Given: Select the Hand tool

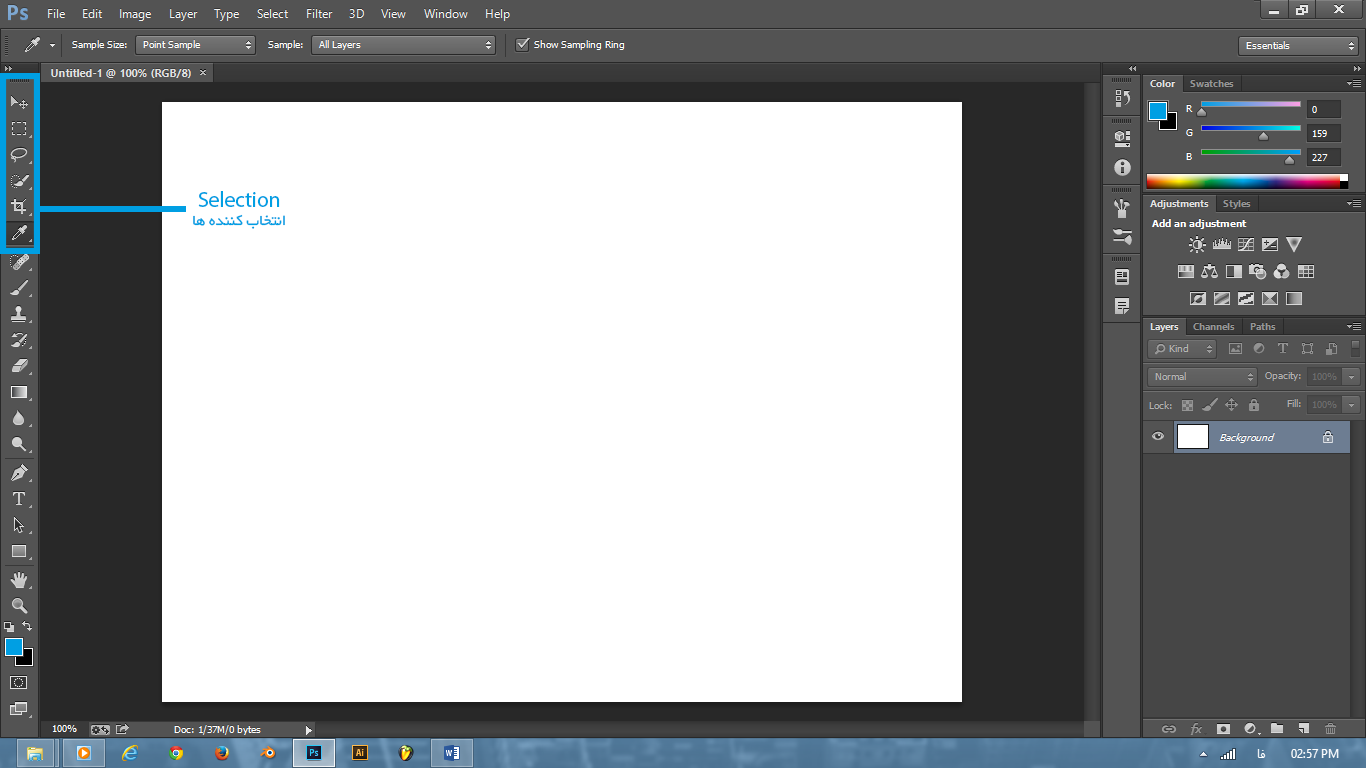Looking at the screenshot, I should tap(19, 579).
